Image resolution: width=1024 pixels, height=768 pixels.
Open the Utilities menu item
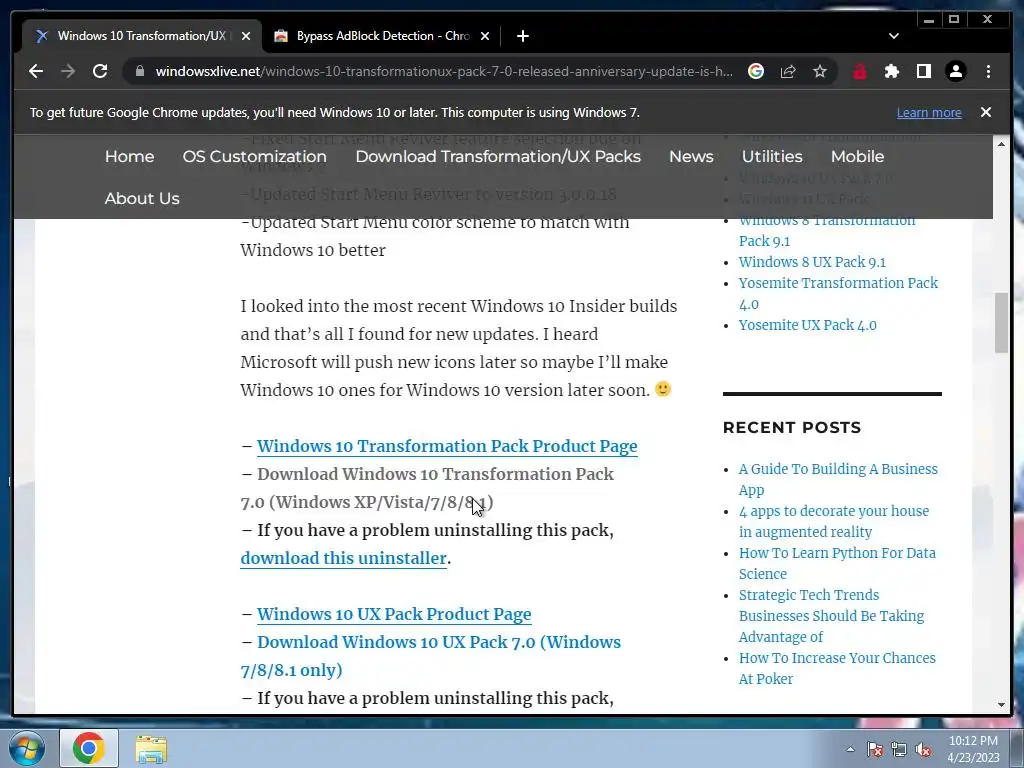point(772,157)
